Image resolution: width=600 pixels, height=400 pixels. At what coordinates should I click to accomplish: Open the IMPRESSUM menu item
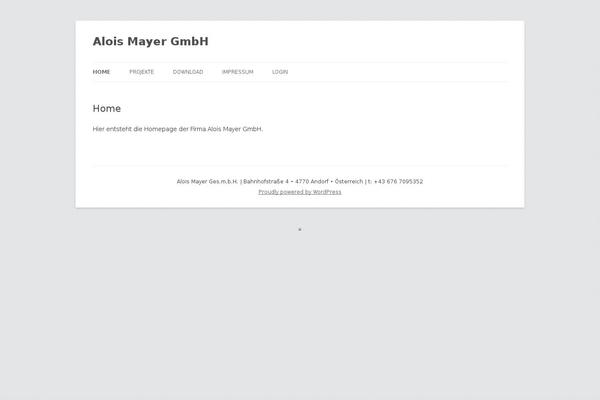[238, 72]
